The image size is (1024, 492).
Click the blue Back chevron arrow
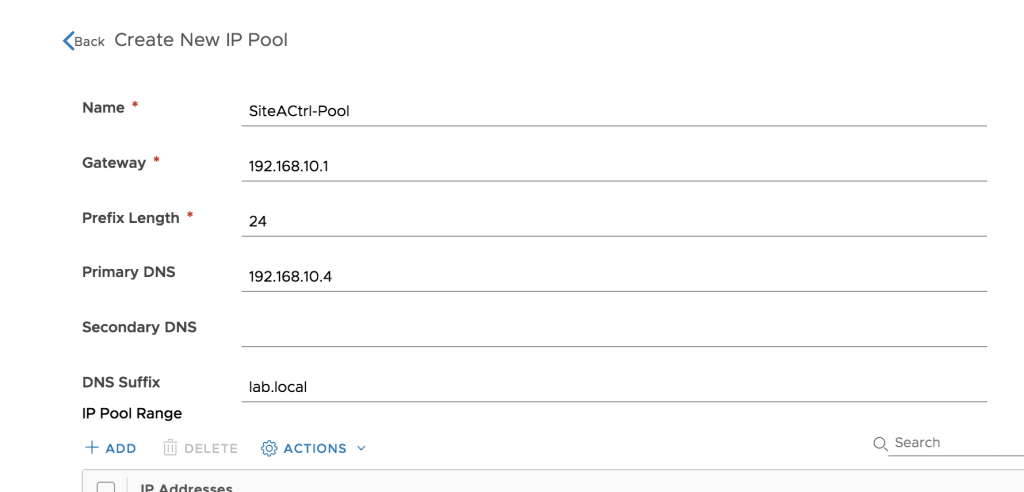coord(68,41)
